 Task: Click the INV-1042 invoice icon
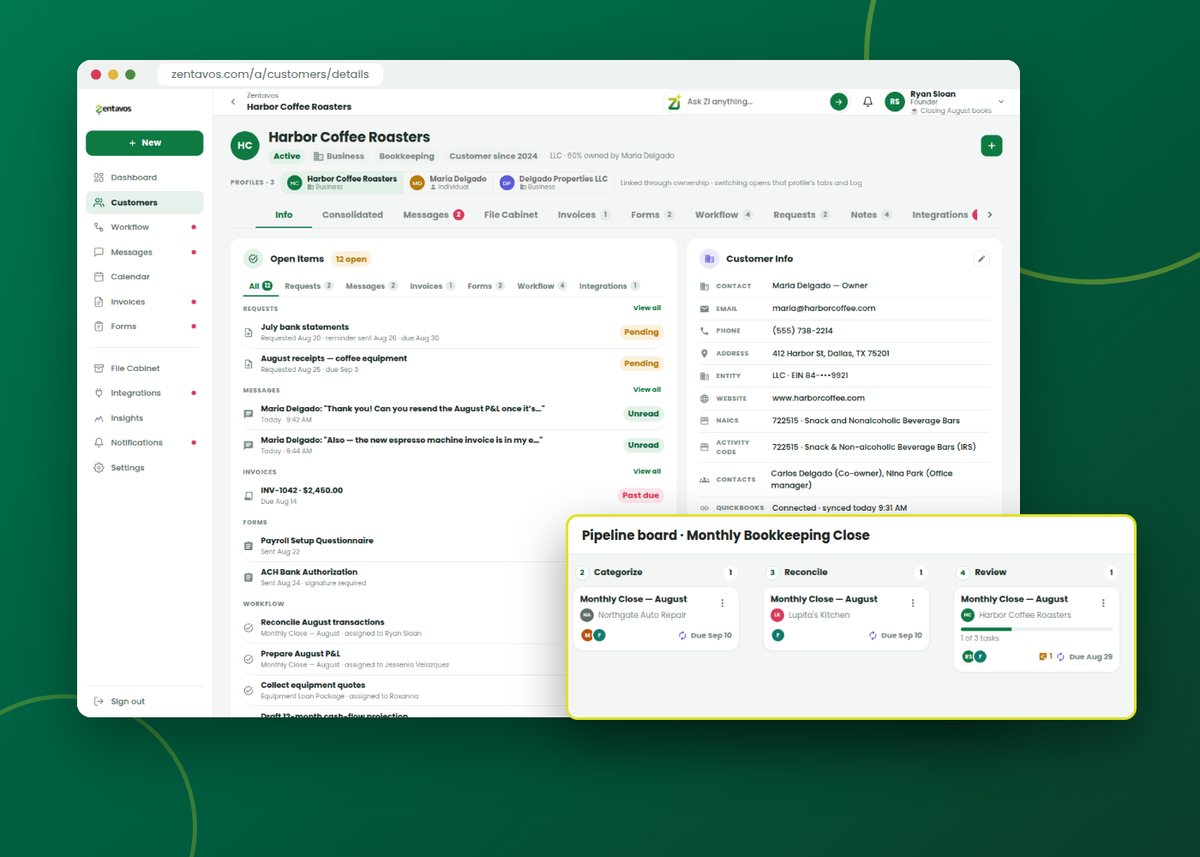click(249, 495)
